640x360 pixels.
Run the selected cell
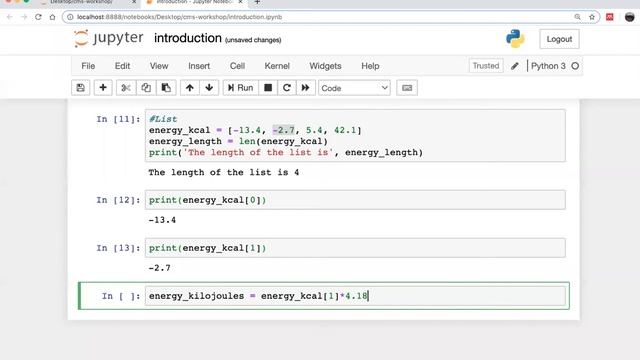(x=241, y=88)
